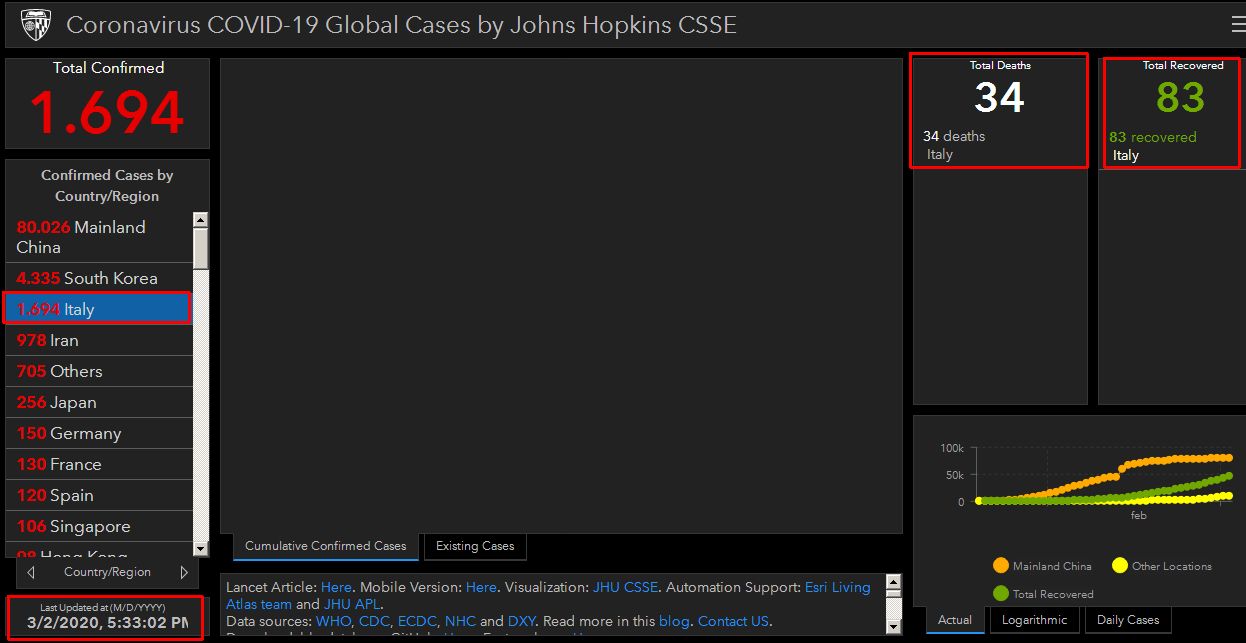Select the Logarithmic chart tab
Screen dimensions: 1246x643
1035,620
